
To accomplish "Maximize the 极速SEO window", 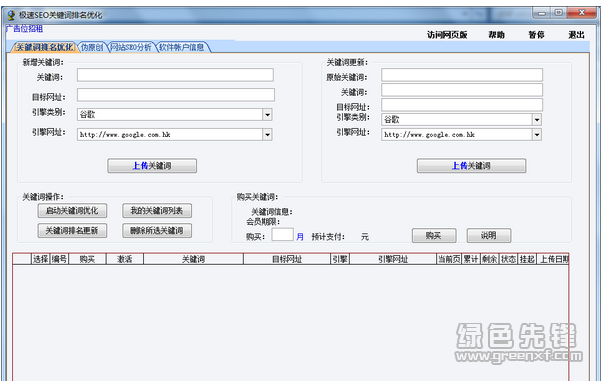I will point(559,13).
